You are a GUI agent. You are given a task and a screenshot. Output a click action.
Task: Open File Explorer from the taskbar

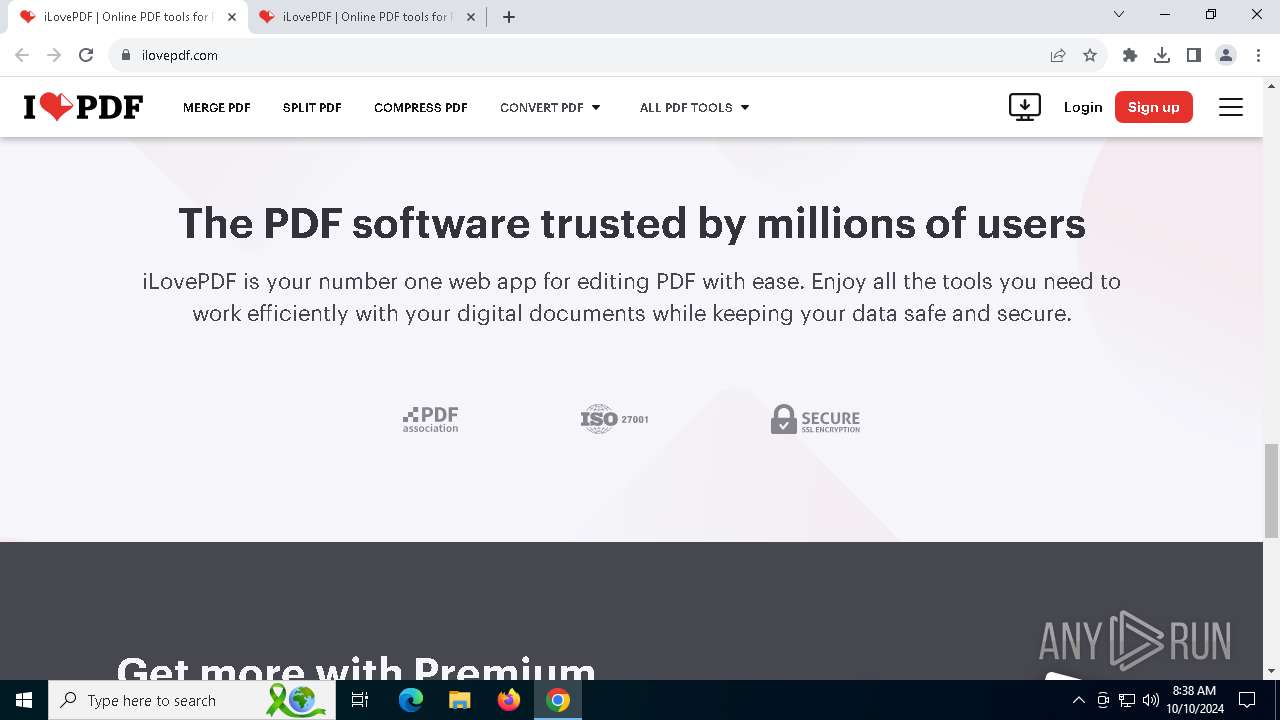click(x=460, y=700)
